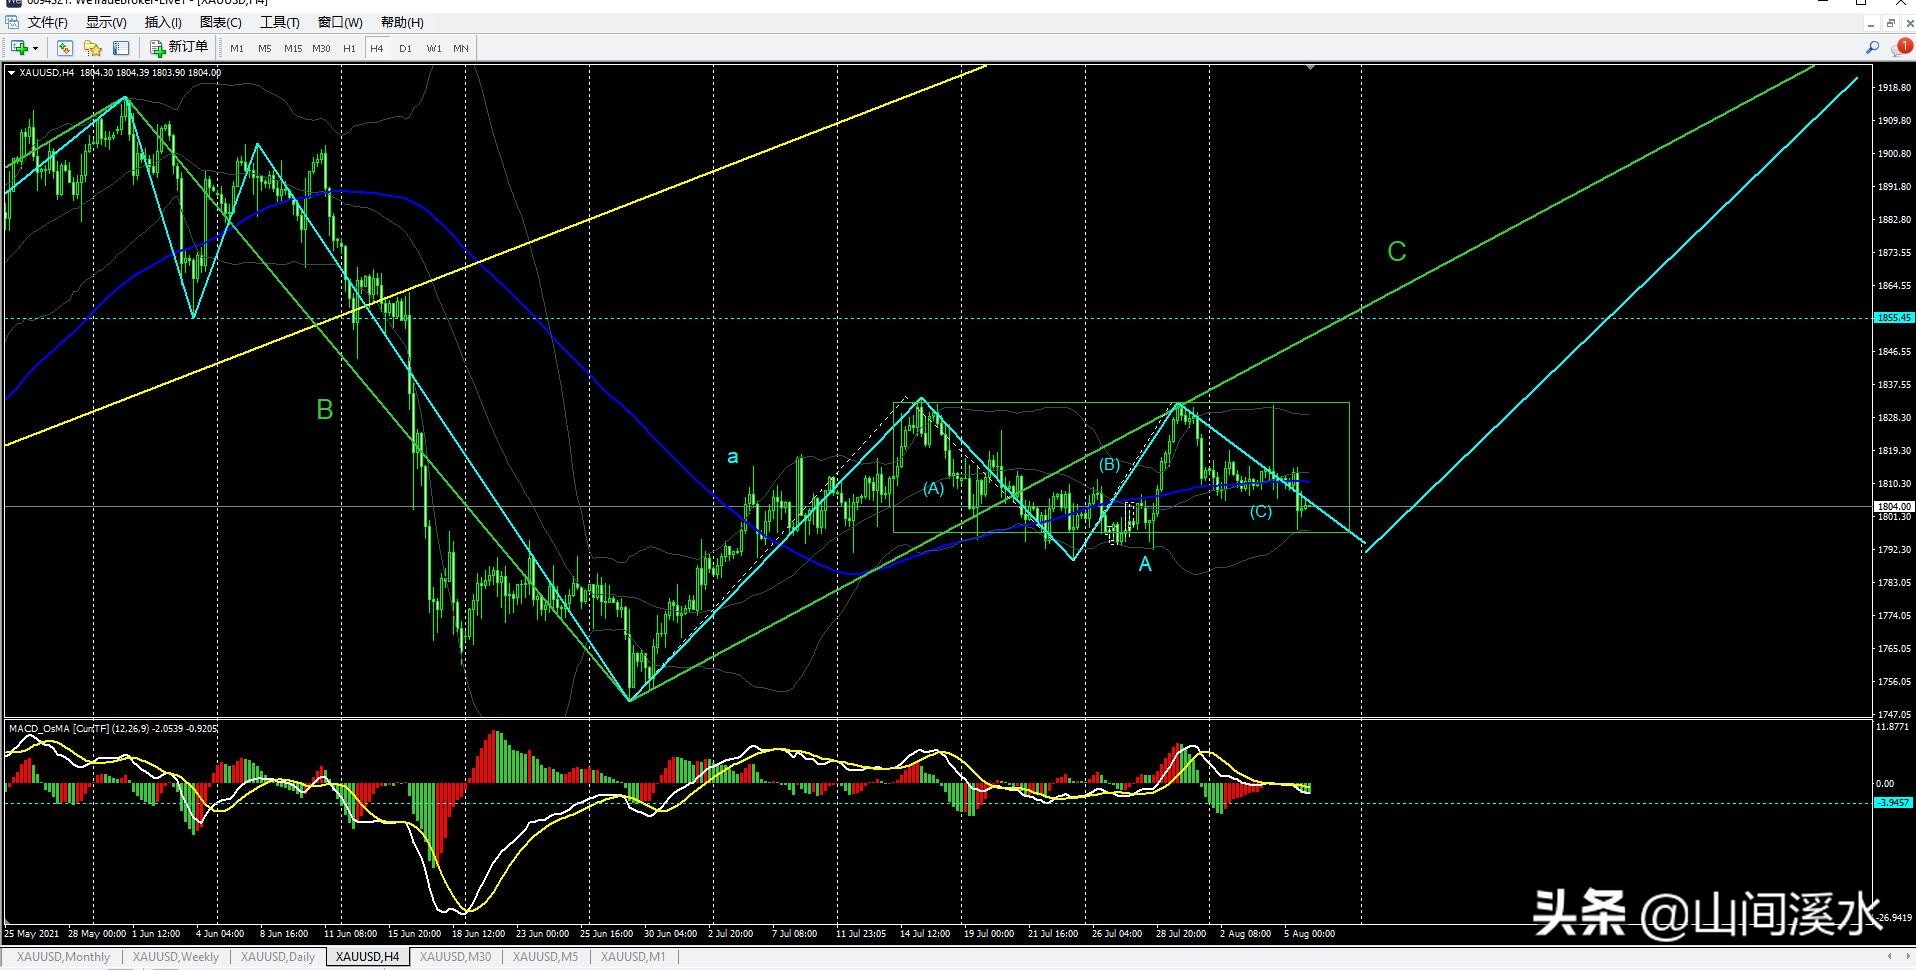The height and width of the screenshot is (970, 1916).
Task: Switch chart to H1 timeframe
Action: tap(349, 48)
